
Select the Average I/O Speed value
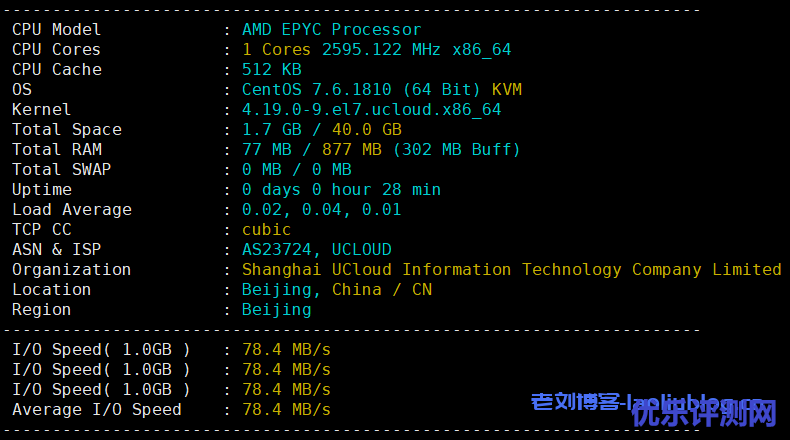[286, 410]
